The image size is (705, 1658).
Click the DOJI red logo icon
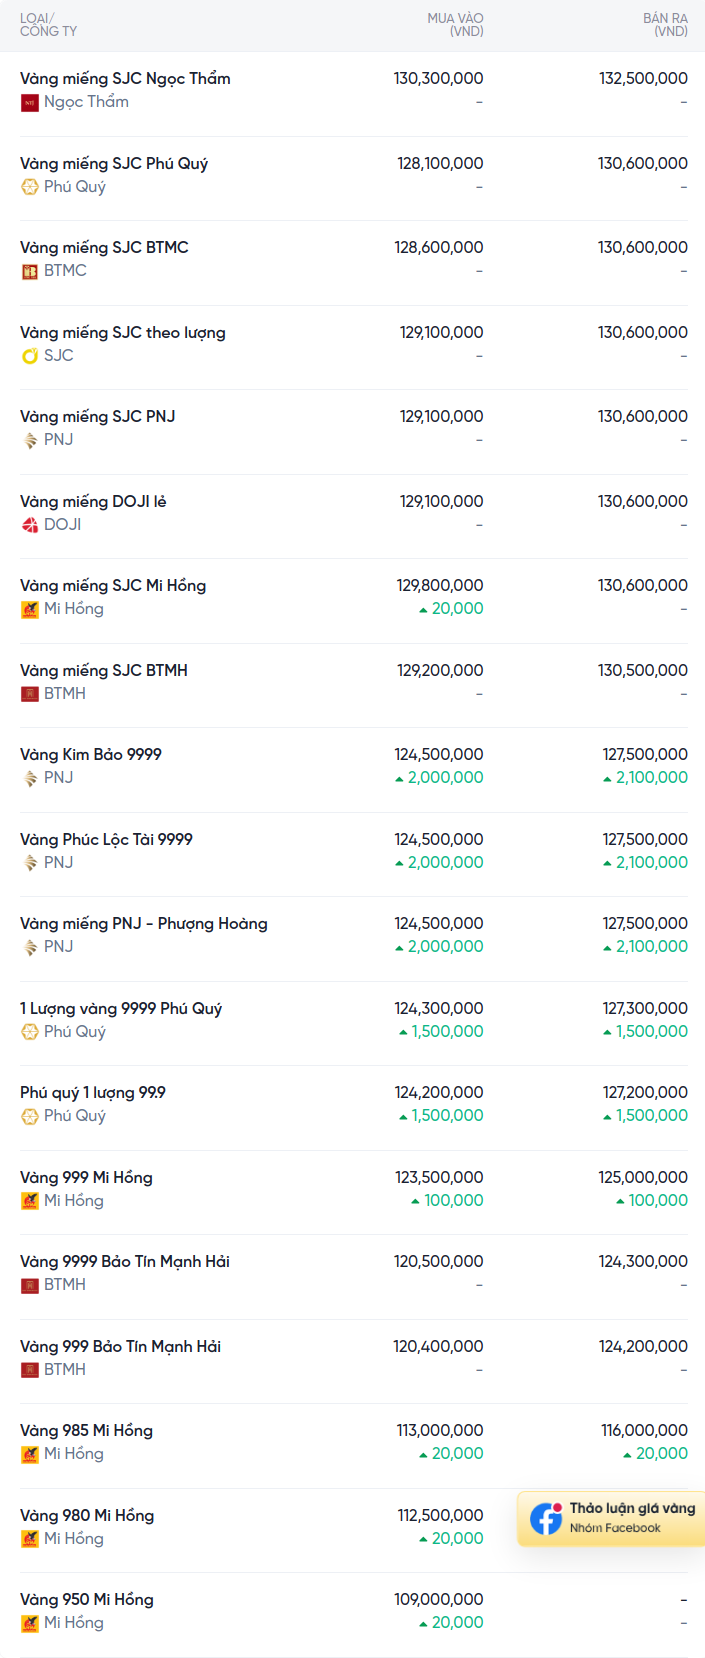pos(30,525)
